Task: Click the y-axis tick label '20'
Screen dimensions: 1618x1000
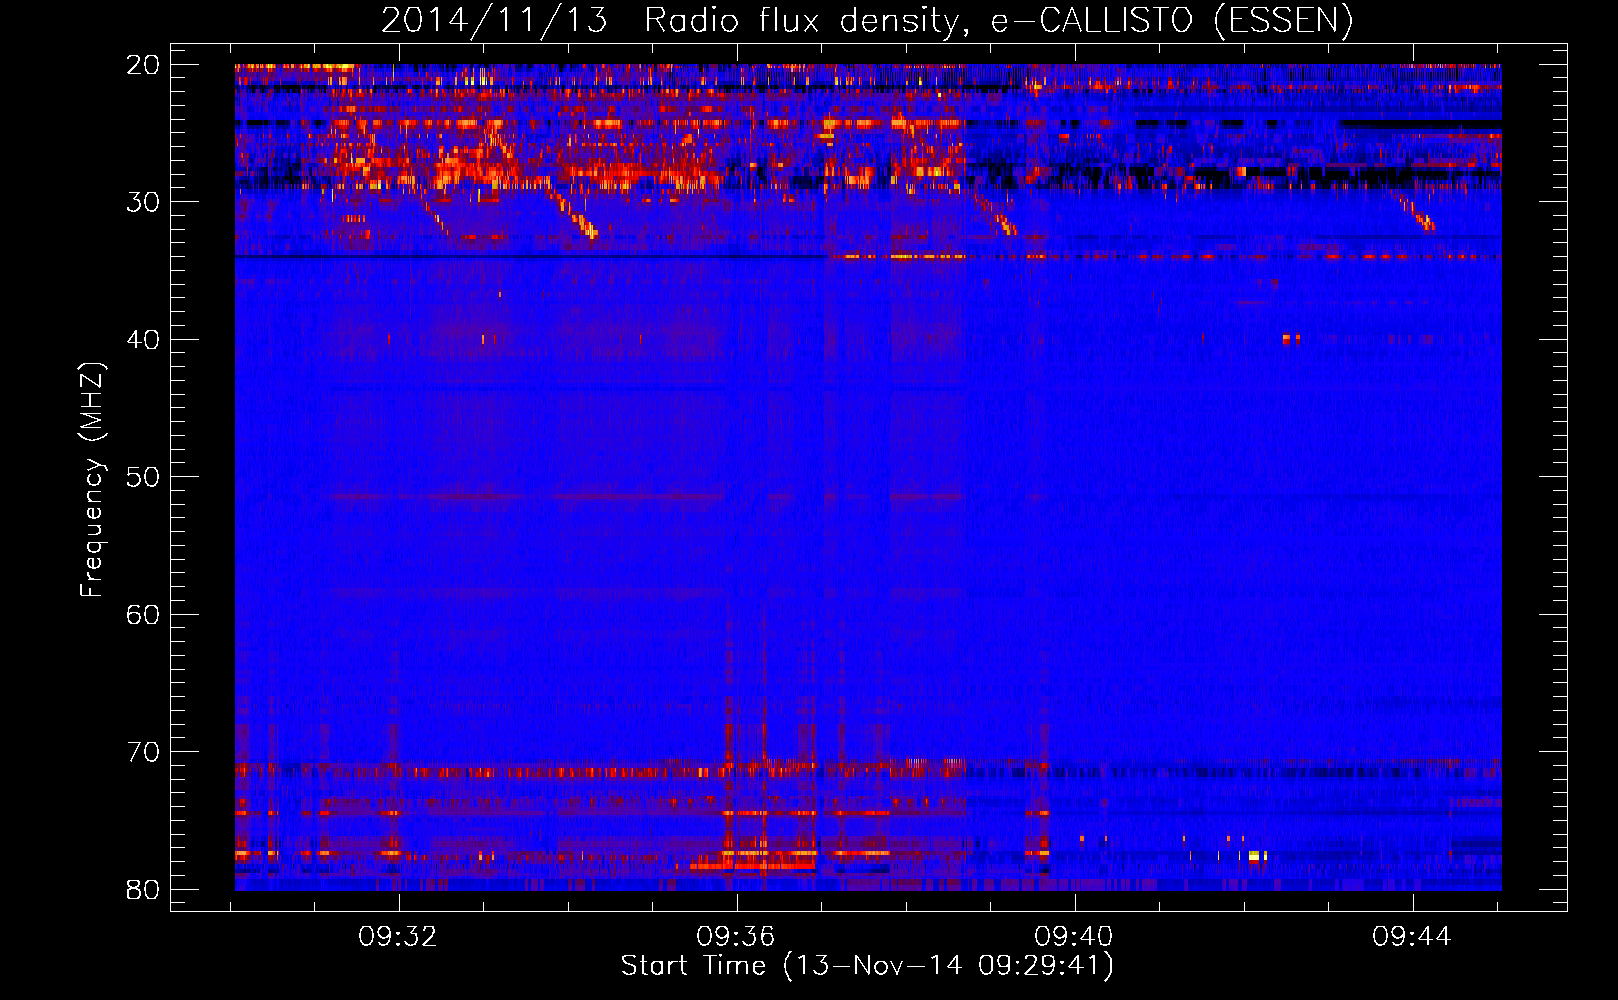Action: coord(143,65)
